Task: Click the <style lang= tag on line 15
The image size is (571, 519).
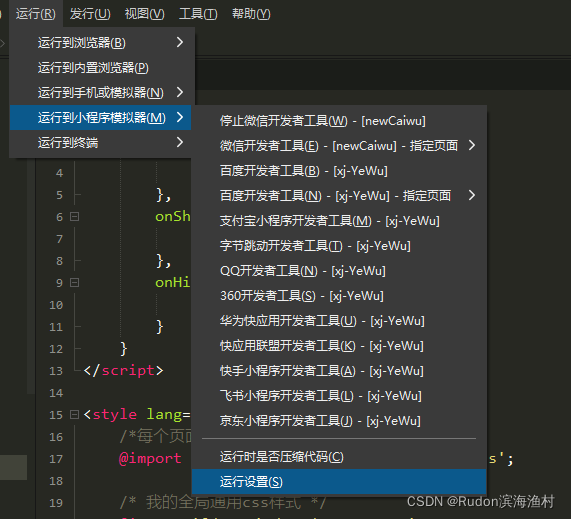Action: coord(137,414)
